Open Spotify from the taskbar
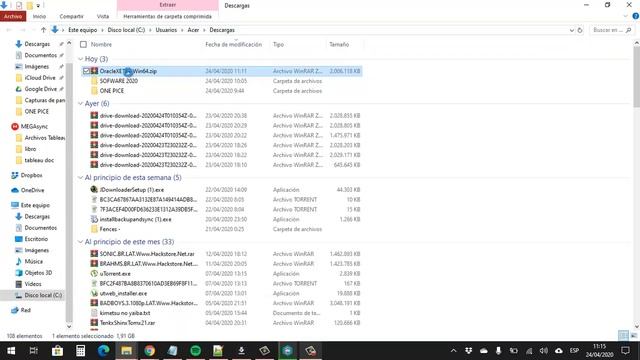 [196, 351]
